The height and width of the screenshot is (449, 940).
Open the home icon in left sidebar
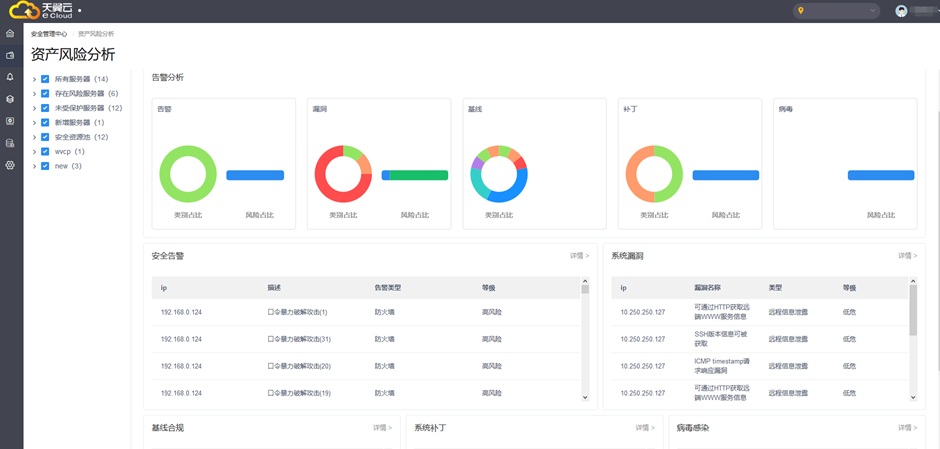[10, 33]
